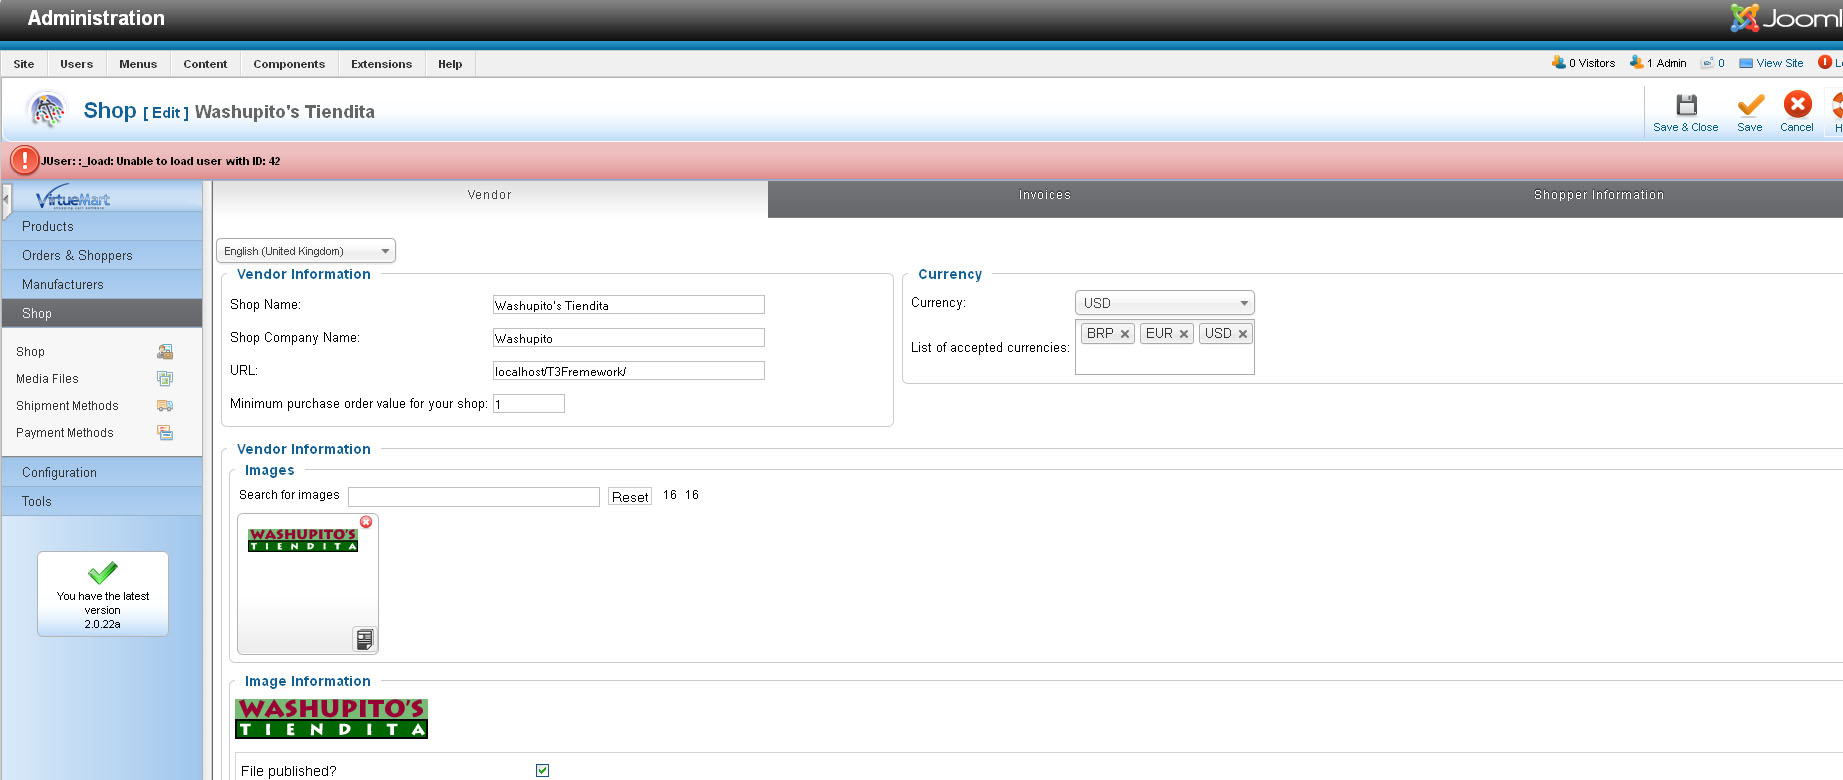1843x780 pixels.
Task: Open the Content menu
Action: click(x=205, y=64)
